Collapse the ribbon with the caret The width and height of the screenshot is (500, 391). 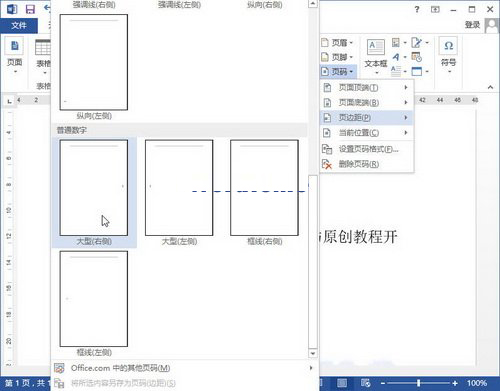[x=490, y=87]
